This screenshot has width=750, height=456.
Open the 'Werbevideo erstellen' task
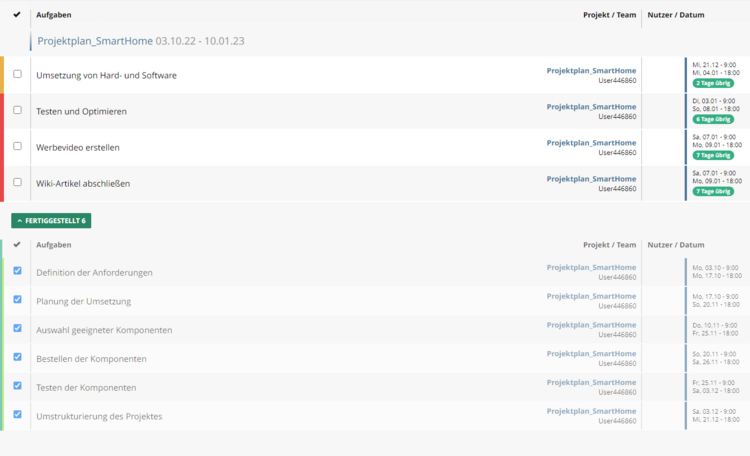pos(78,147)
